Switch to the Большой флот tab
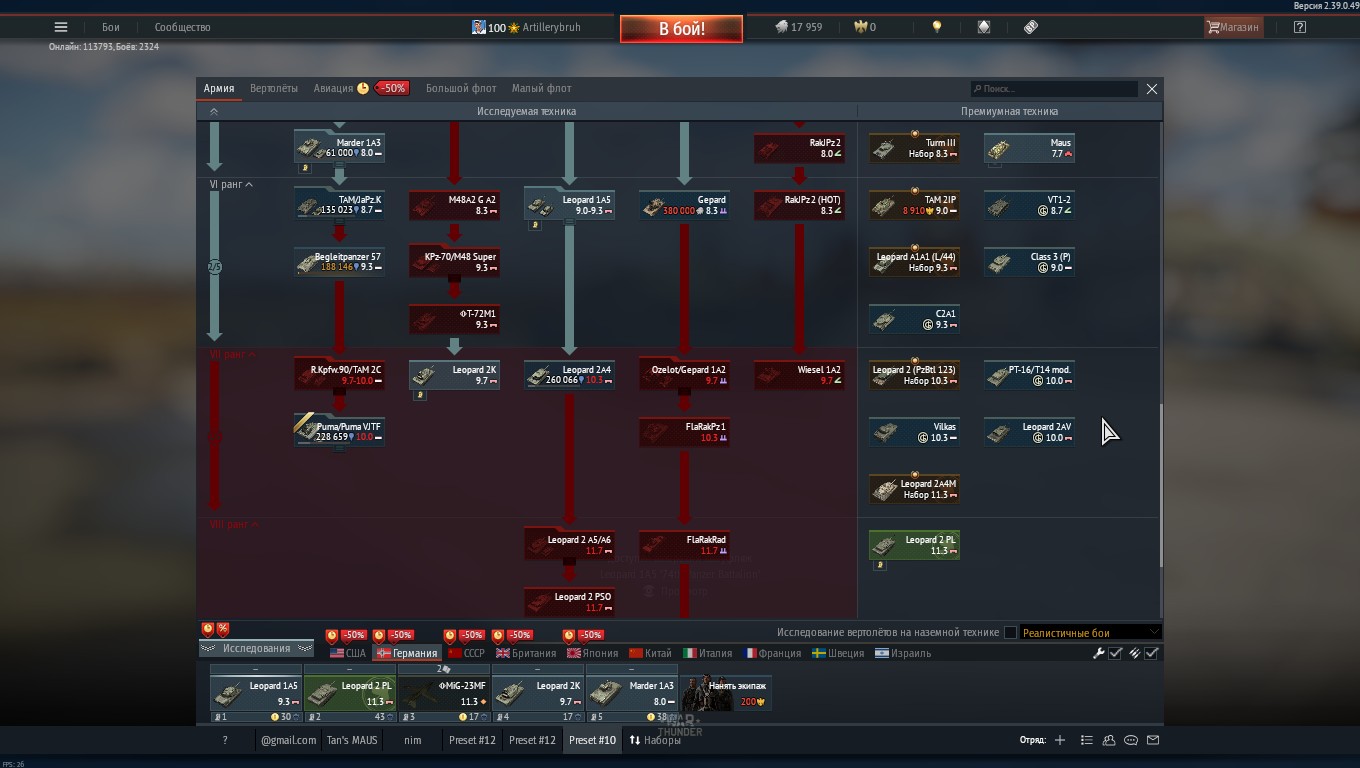 461,88
